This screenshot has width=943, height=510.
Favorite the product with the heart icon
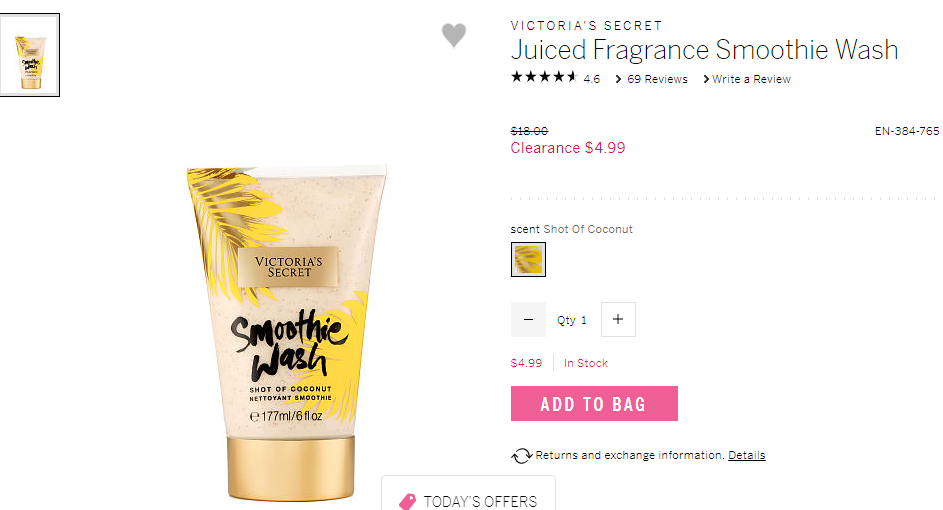point(453,35)
